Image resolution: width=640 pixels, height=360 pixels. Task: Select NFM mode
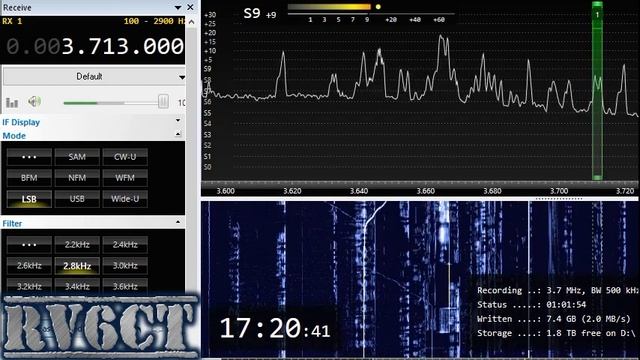coord(77,178)
